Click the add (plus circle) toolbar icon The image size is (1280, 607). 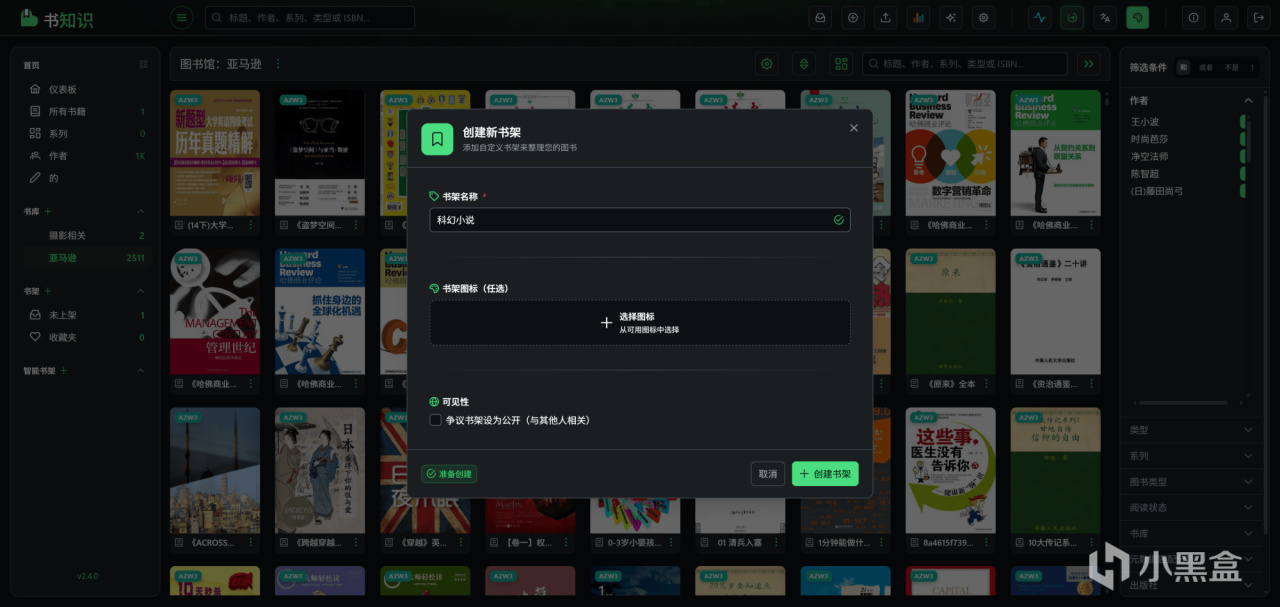(x=853, y=17)
